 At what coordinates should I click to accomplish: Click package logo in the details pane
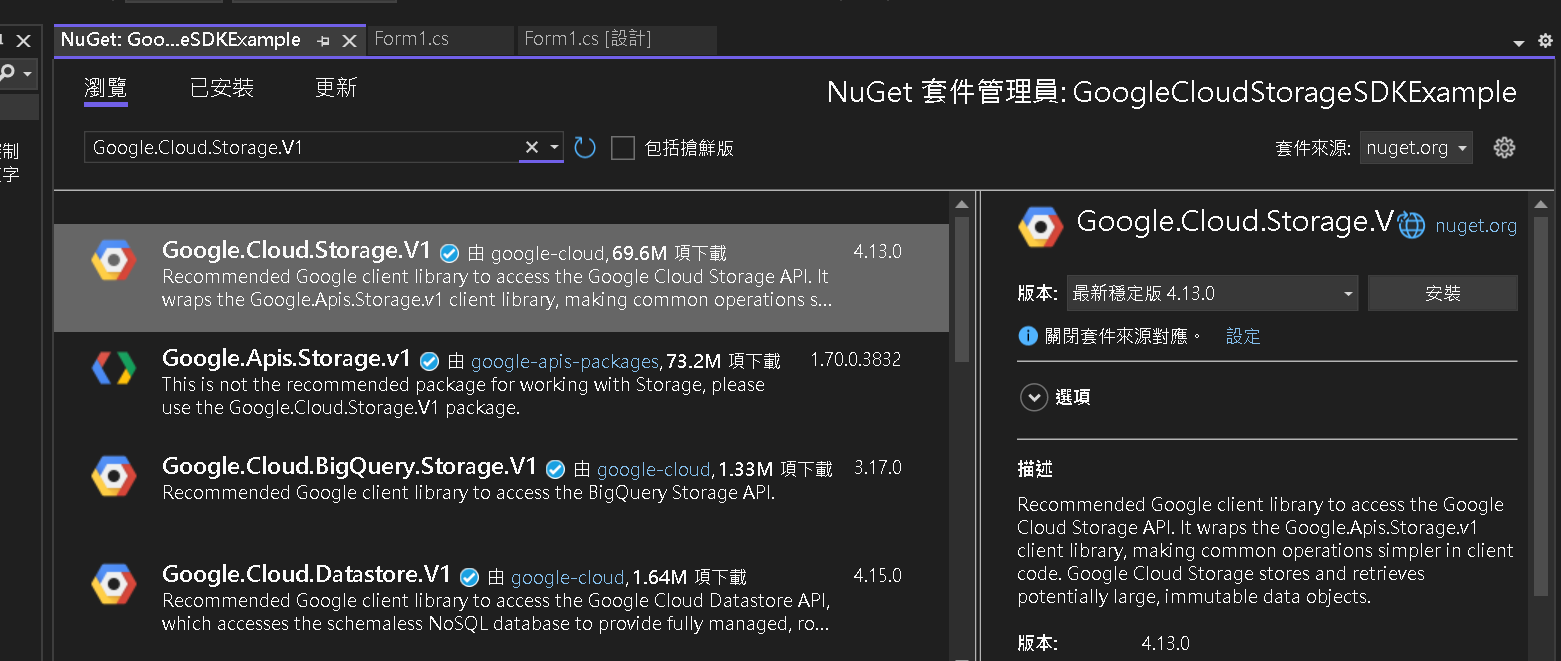click(x=1040, y=226)
